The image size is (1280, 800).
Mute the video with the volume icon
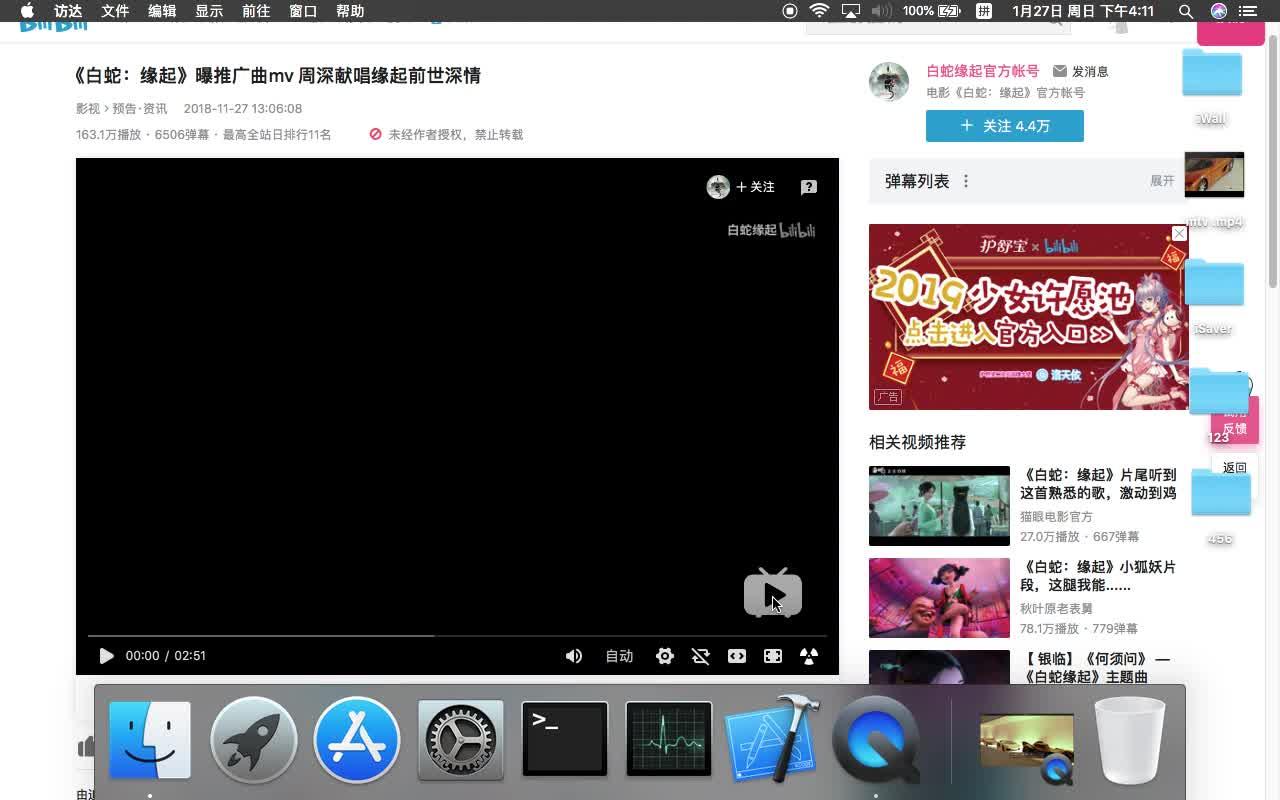coord(574,656)
